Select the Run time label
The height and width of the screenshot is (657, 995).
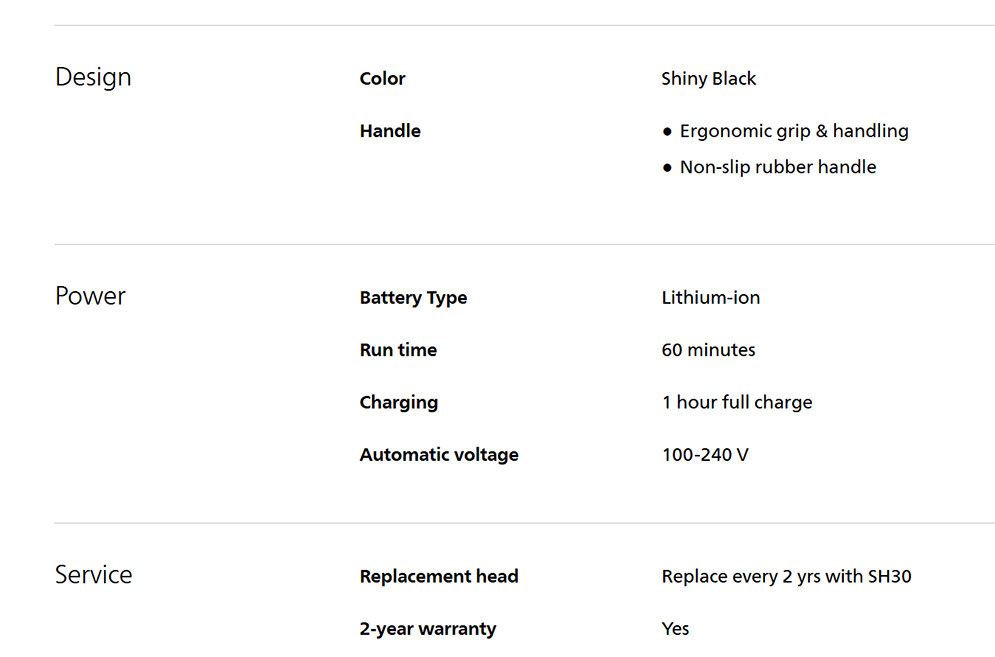point(398,350)
